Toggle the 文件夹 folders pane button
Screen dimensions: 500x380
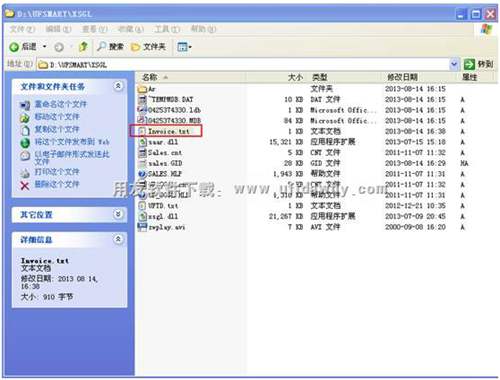coord(148,47)
